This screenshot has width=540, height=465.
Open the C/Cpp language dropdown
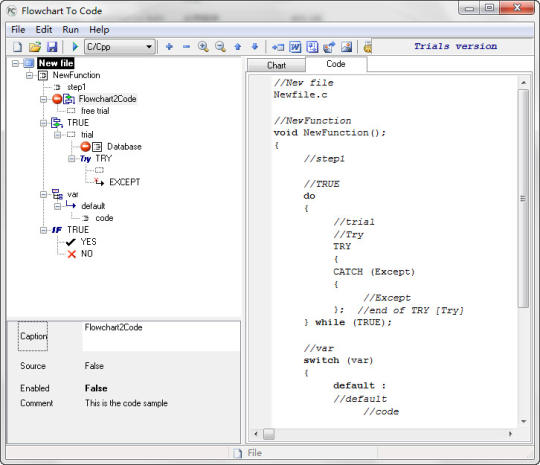click(x=120, y=46)
